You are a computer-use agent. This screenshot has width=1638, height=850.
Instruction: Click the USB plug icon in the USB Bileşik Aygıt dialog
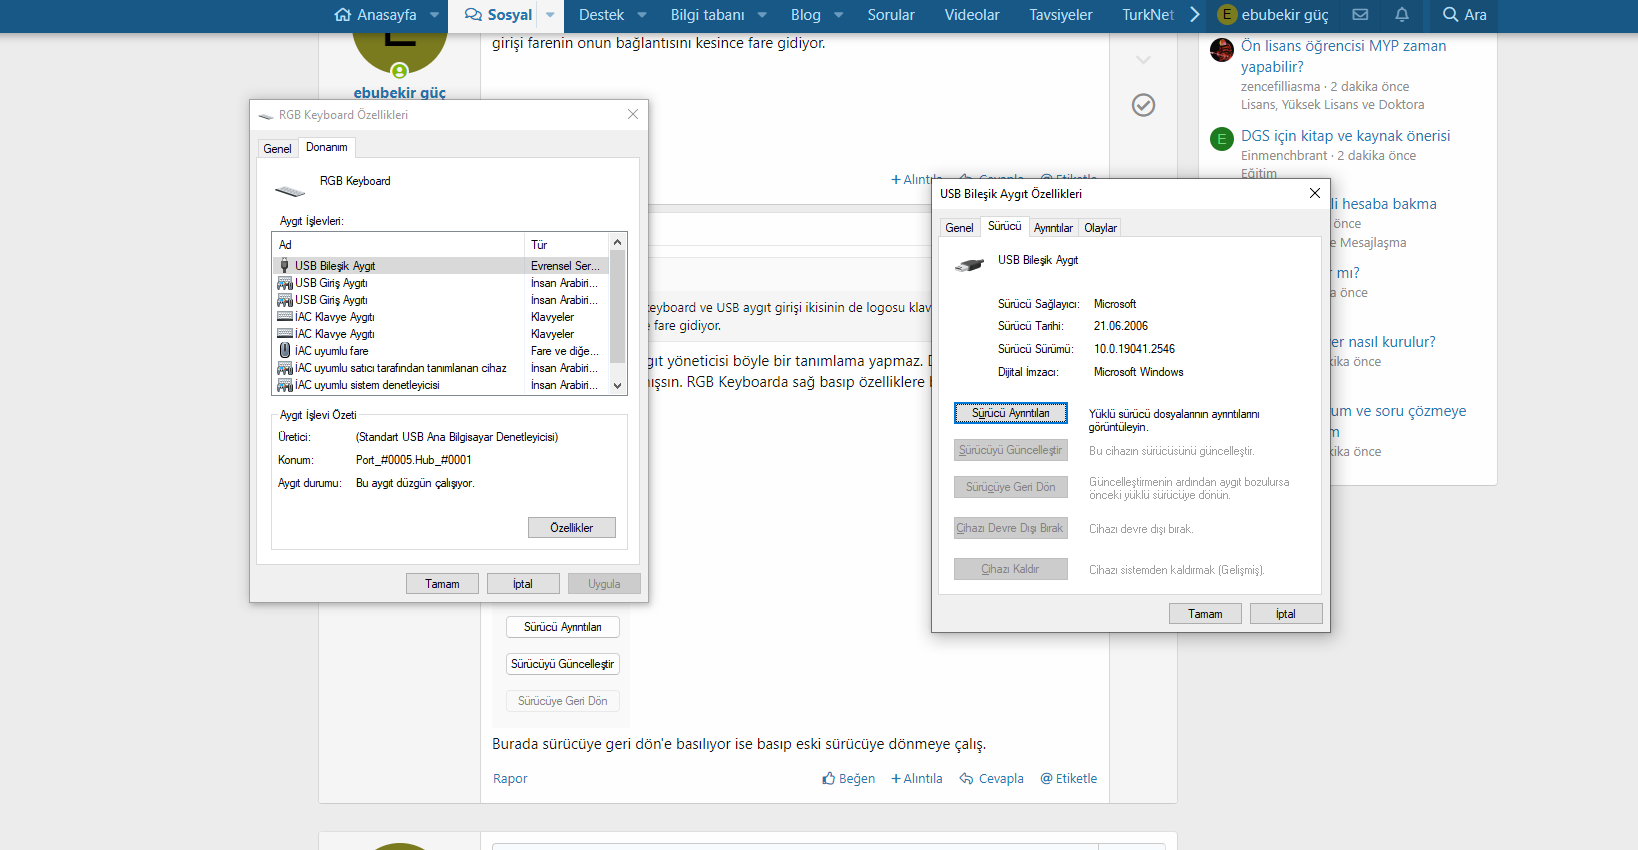969,265
